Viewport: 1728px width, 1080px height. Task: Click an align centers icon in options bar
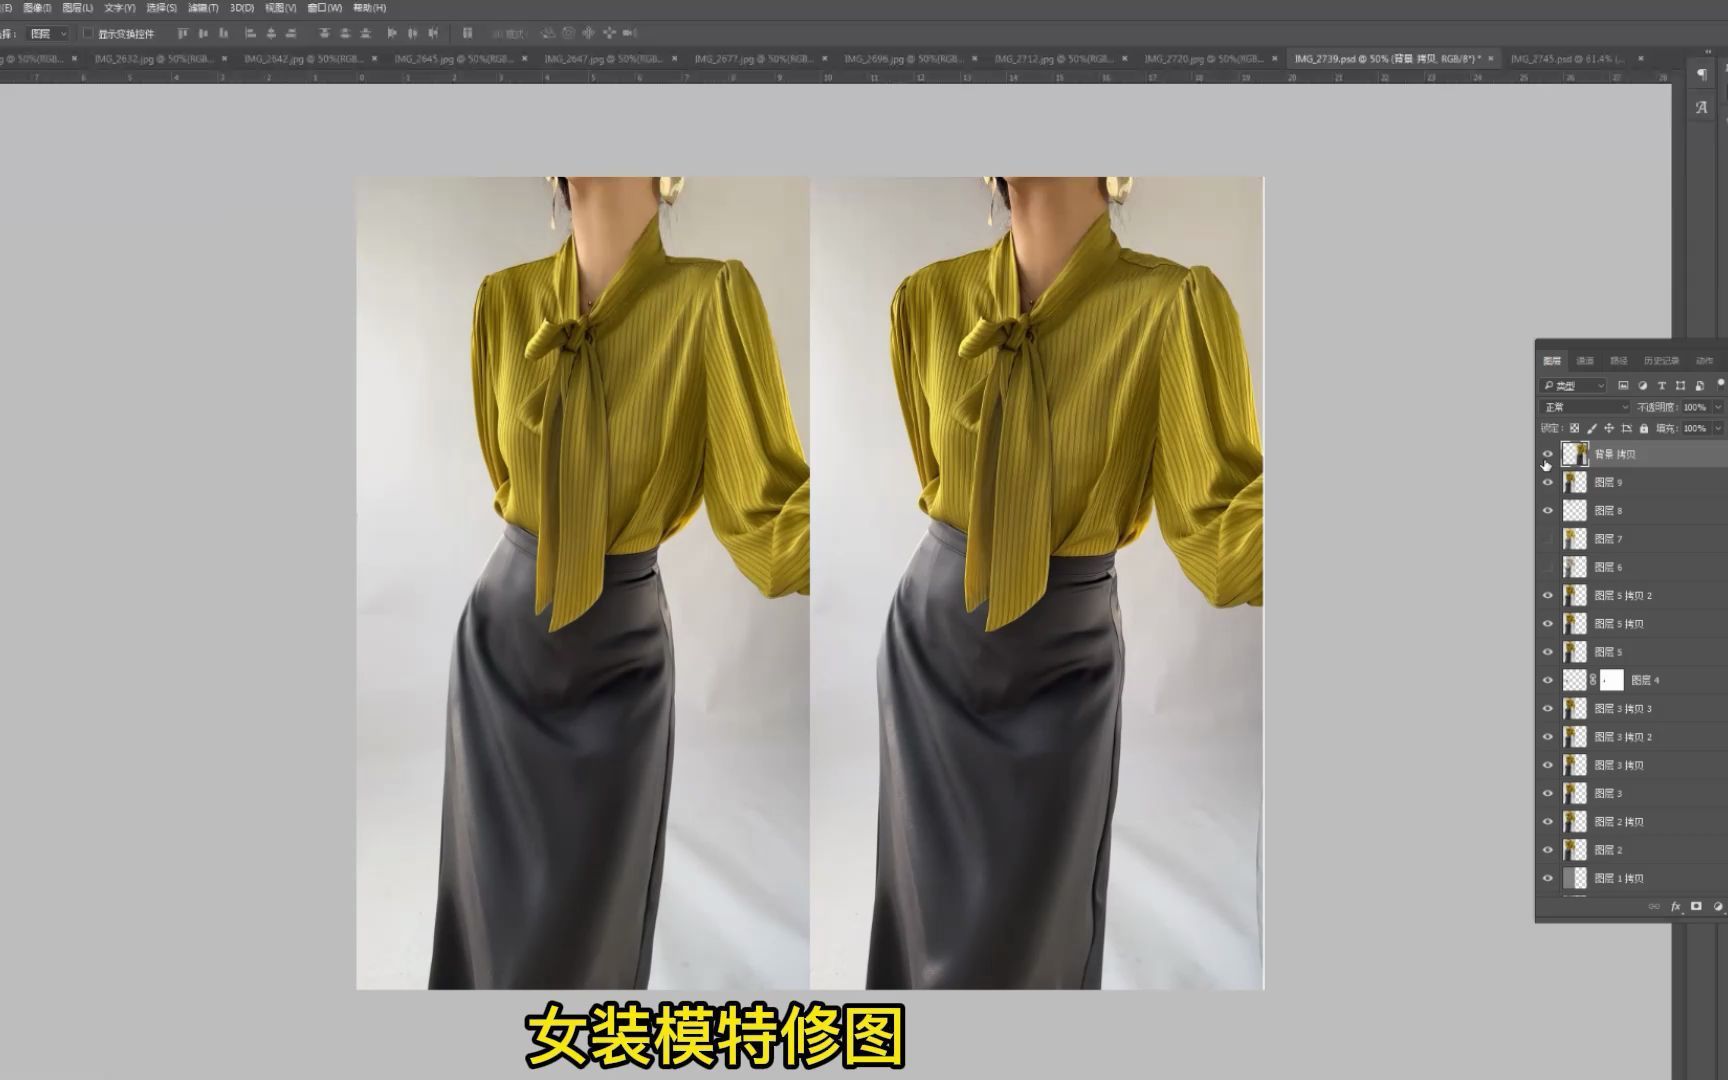pos(273,33)
